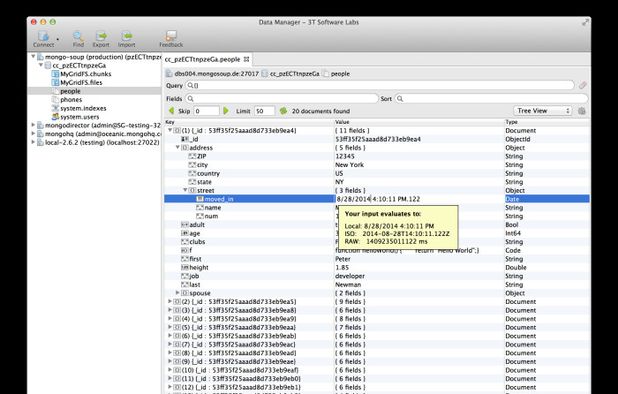
Task: Select the city field row
Action: pos(377,165)
